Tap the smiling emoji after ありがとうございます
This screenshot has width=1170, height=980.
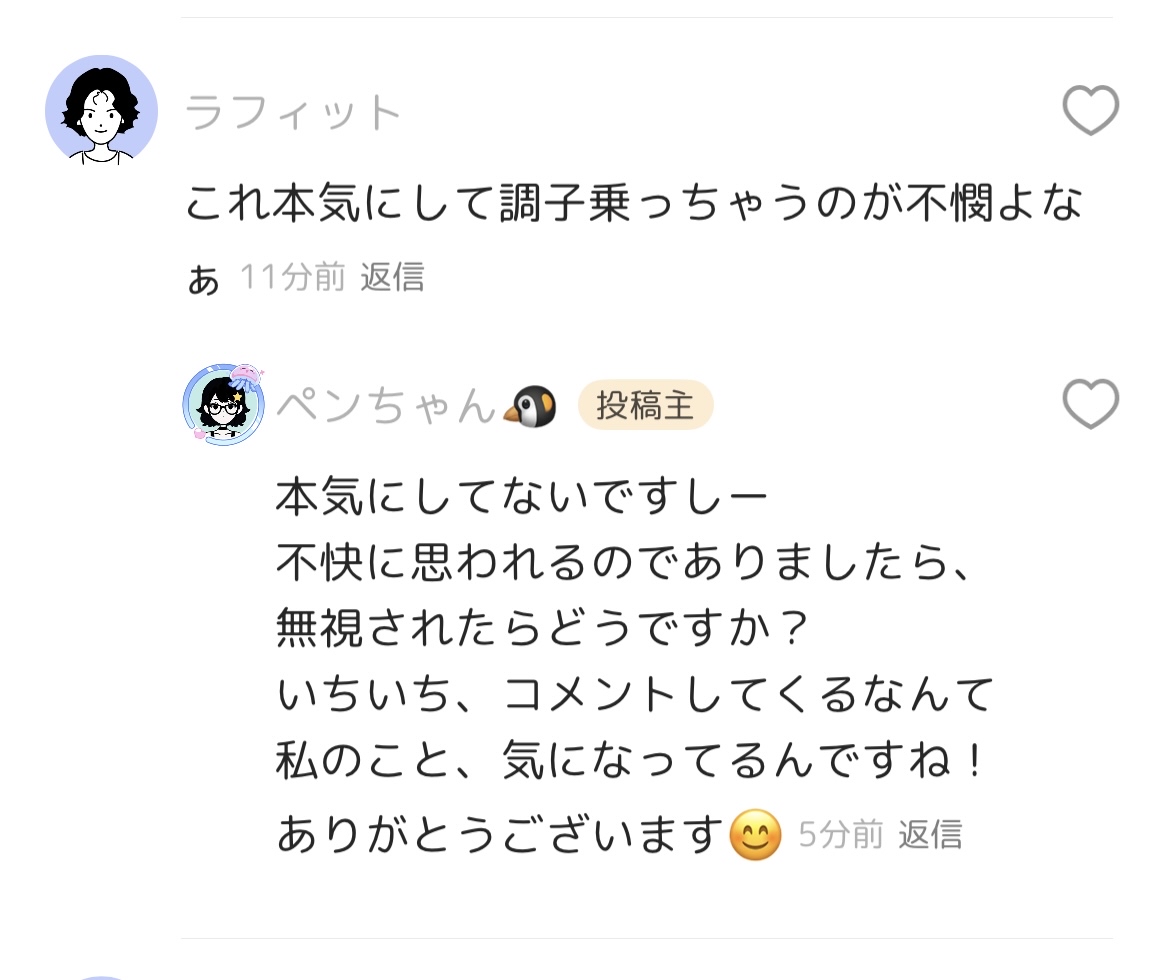pyautogui.click(x=755, y=835)
